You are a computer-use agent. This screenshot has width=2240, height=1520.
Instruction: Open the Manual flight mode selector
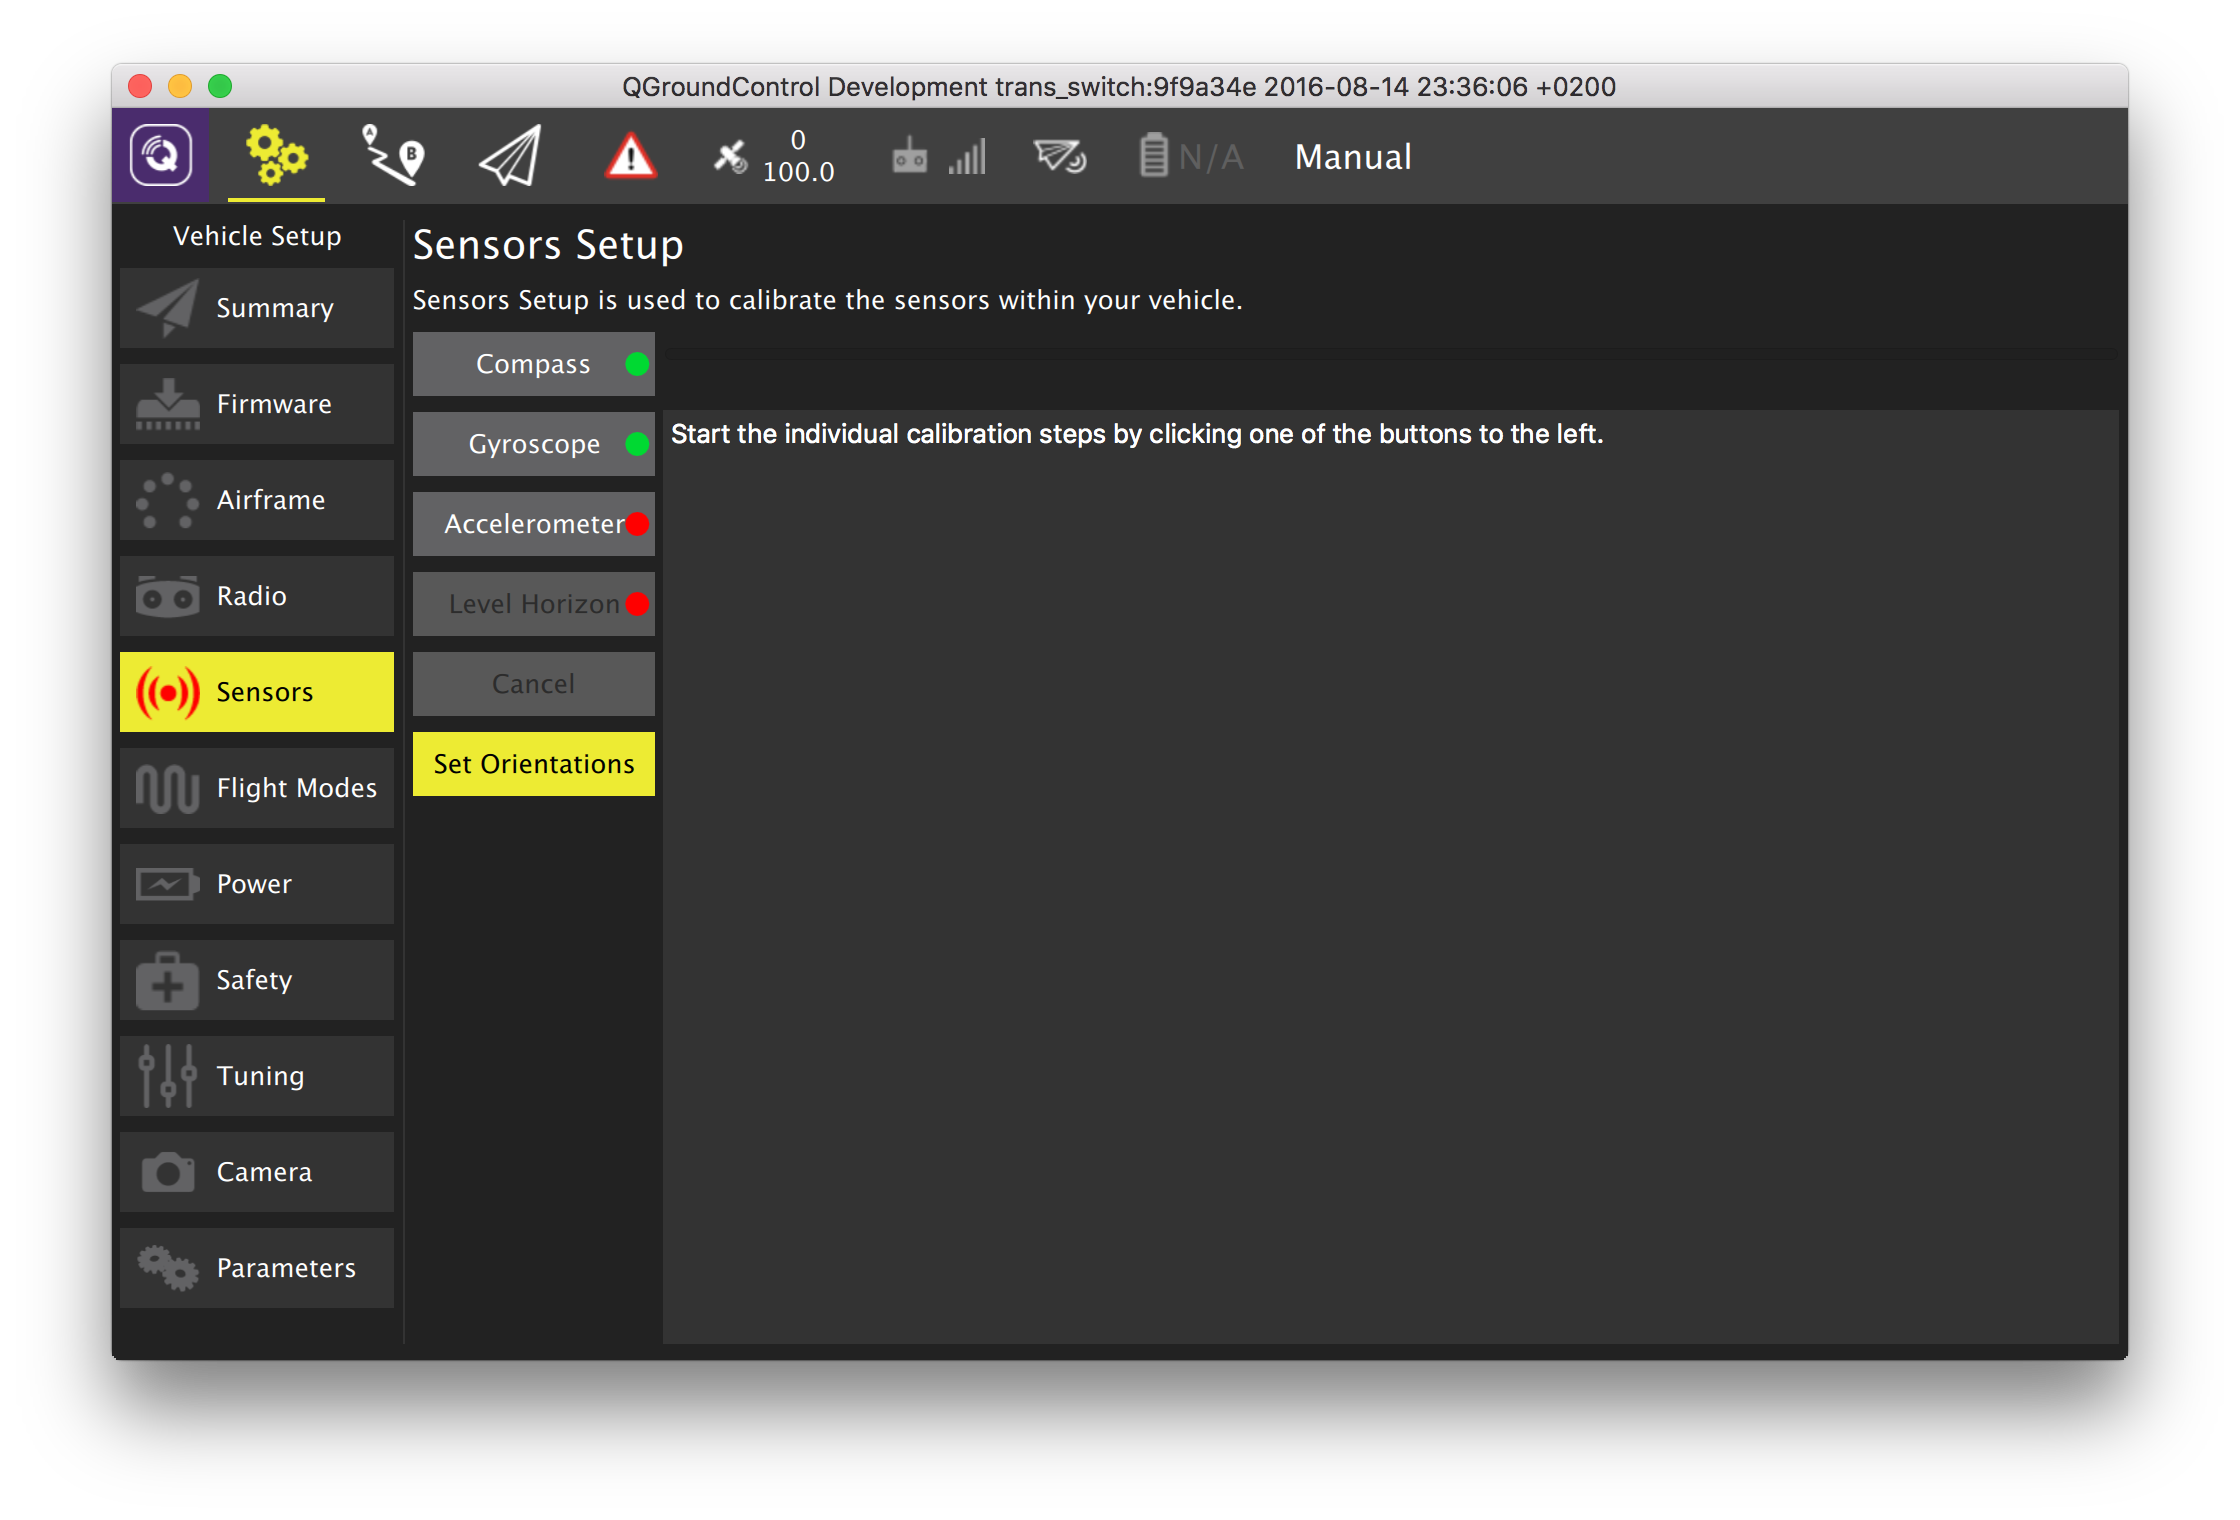1352,157
